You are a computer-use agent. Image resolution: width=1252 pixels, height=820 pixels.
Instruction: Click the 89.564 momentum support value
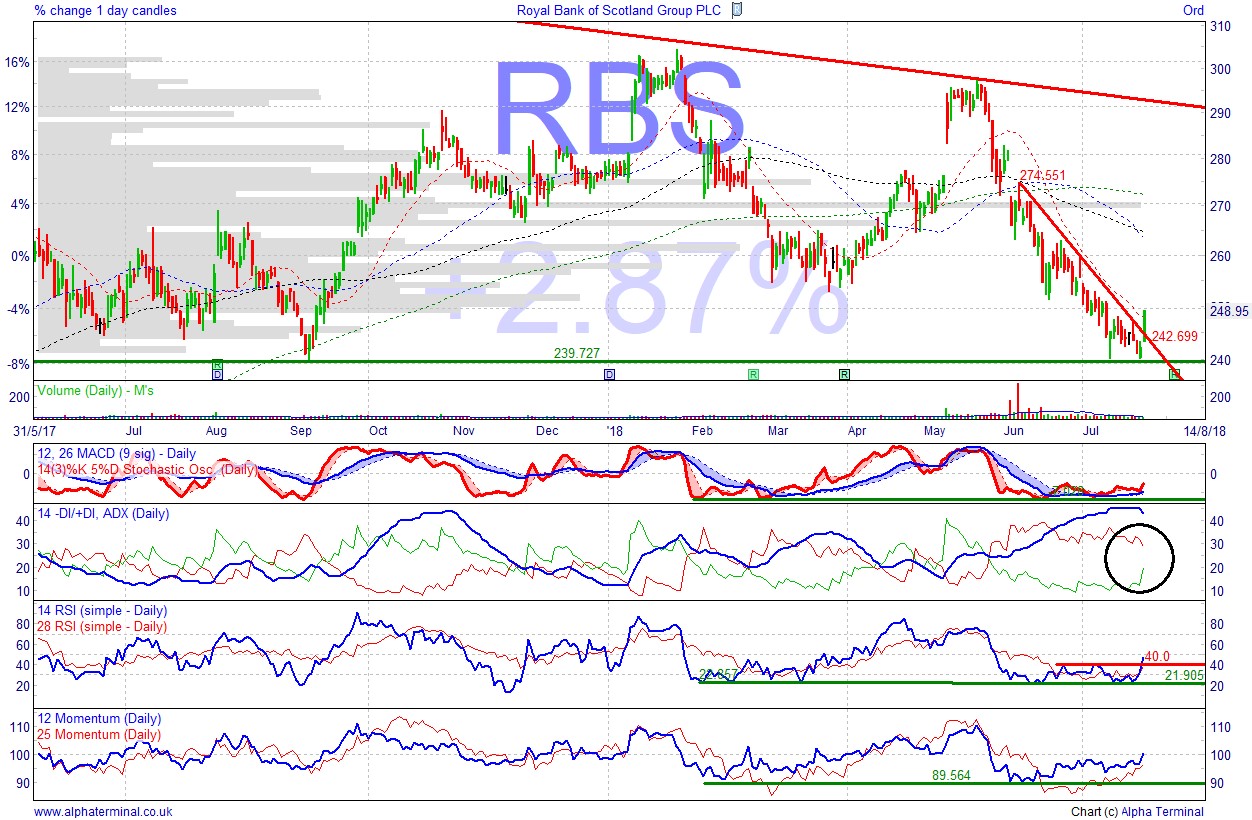tap(951, 775)
